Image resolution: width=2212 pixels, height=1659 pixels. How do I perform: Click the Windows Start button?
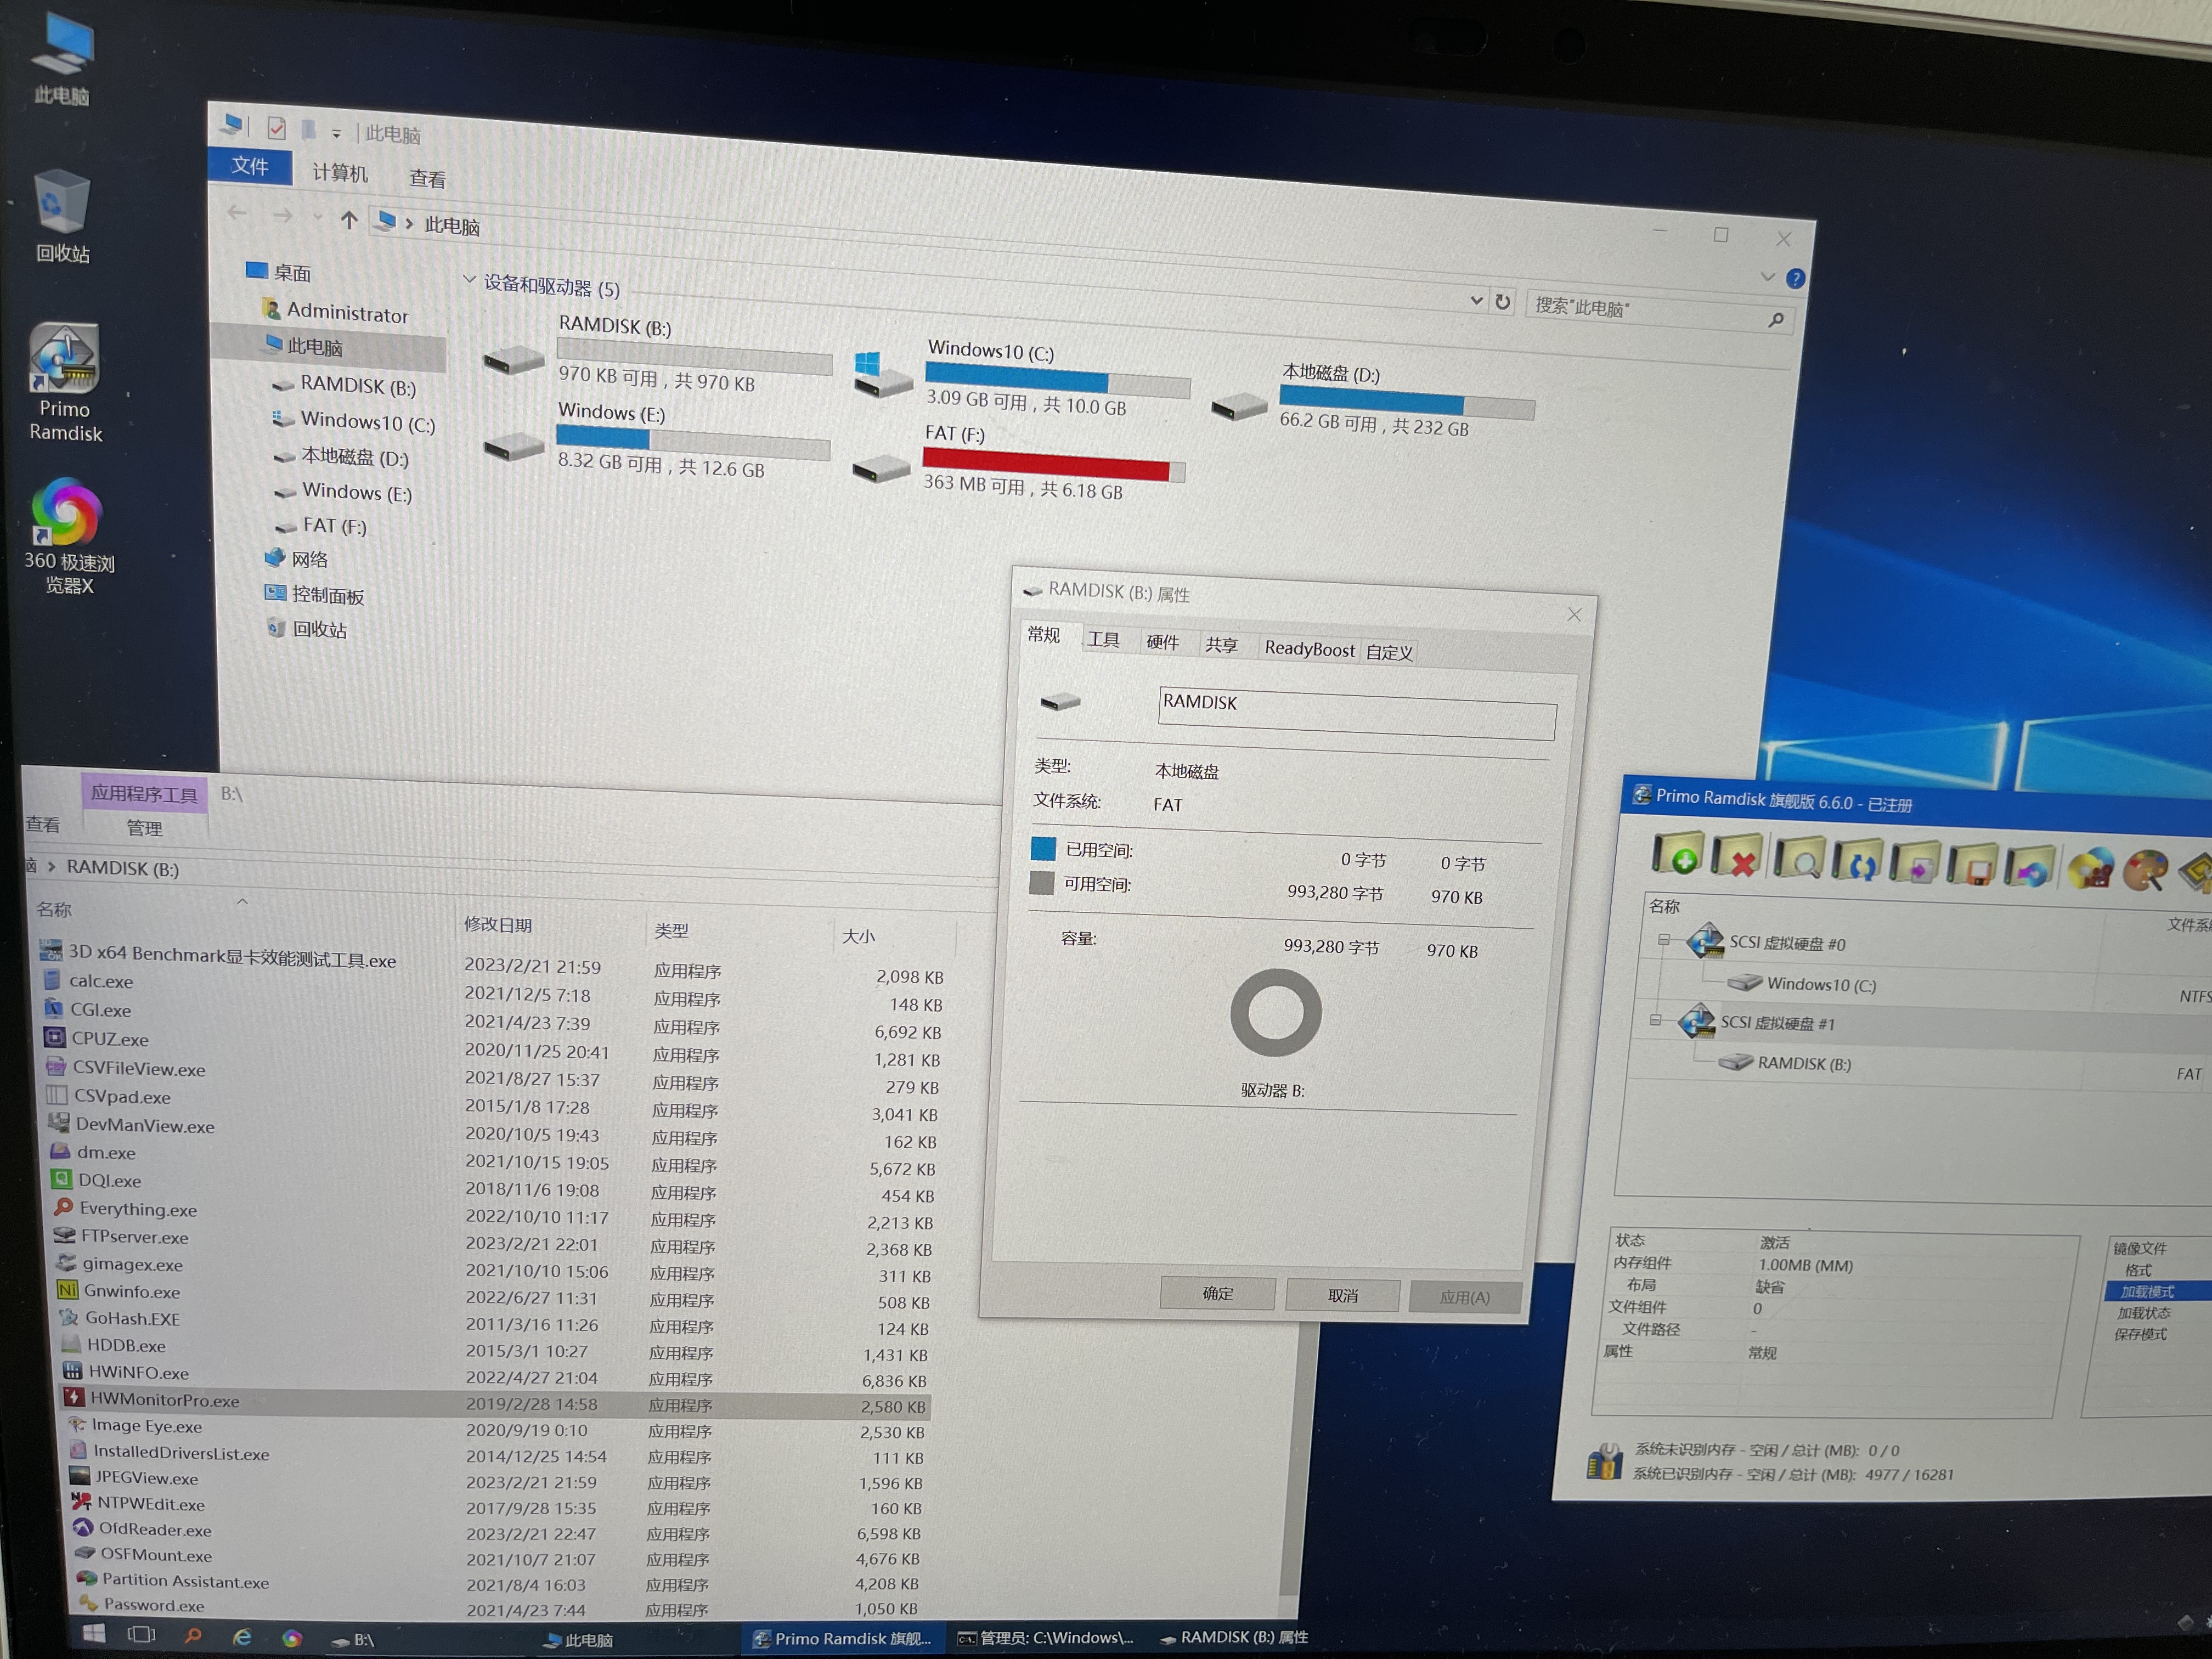pyautogui.click(x=94, y=1633)
